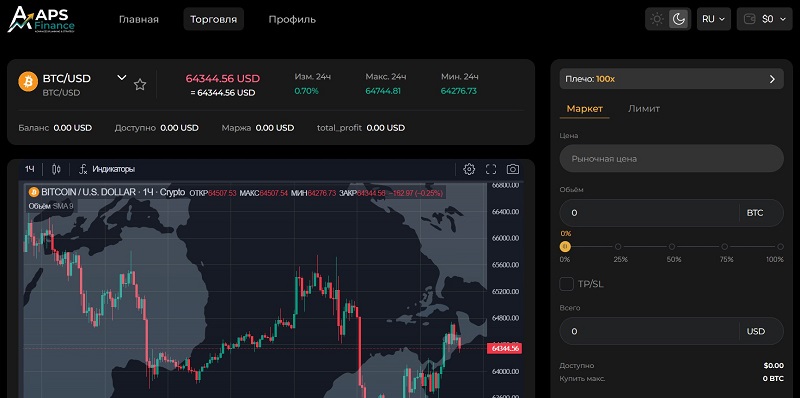Viewport: 800px width, 398px height.
Task: Open the Плечо 100x leverage selector
Action: [671, 79]
